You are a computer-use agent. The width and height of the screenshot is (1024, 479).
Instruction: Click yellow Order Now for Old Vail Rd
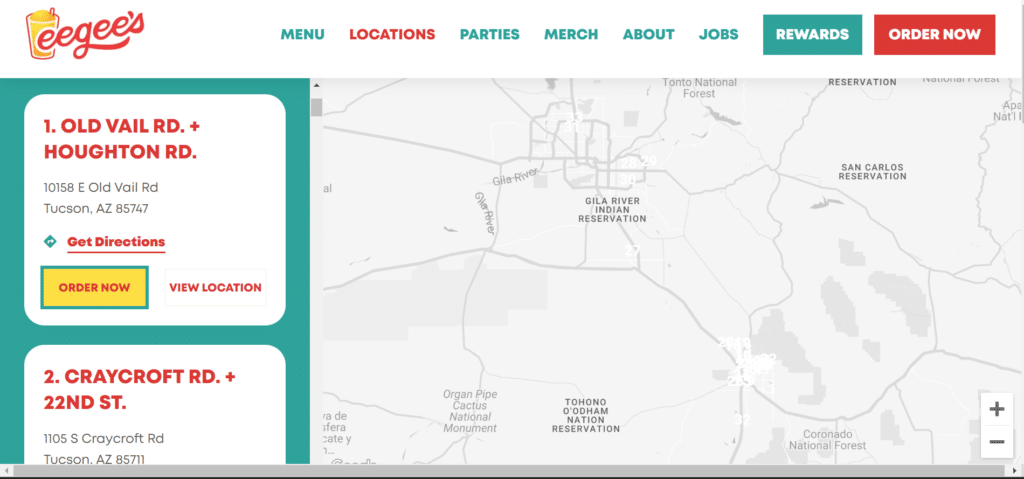[94, 288]
